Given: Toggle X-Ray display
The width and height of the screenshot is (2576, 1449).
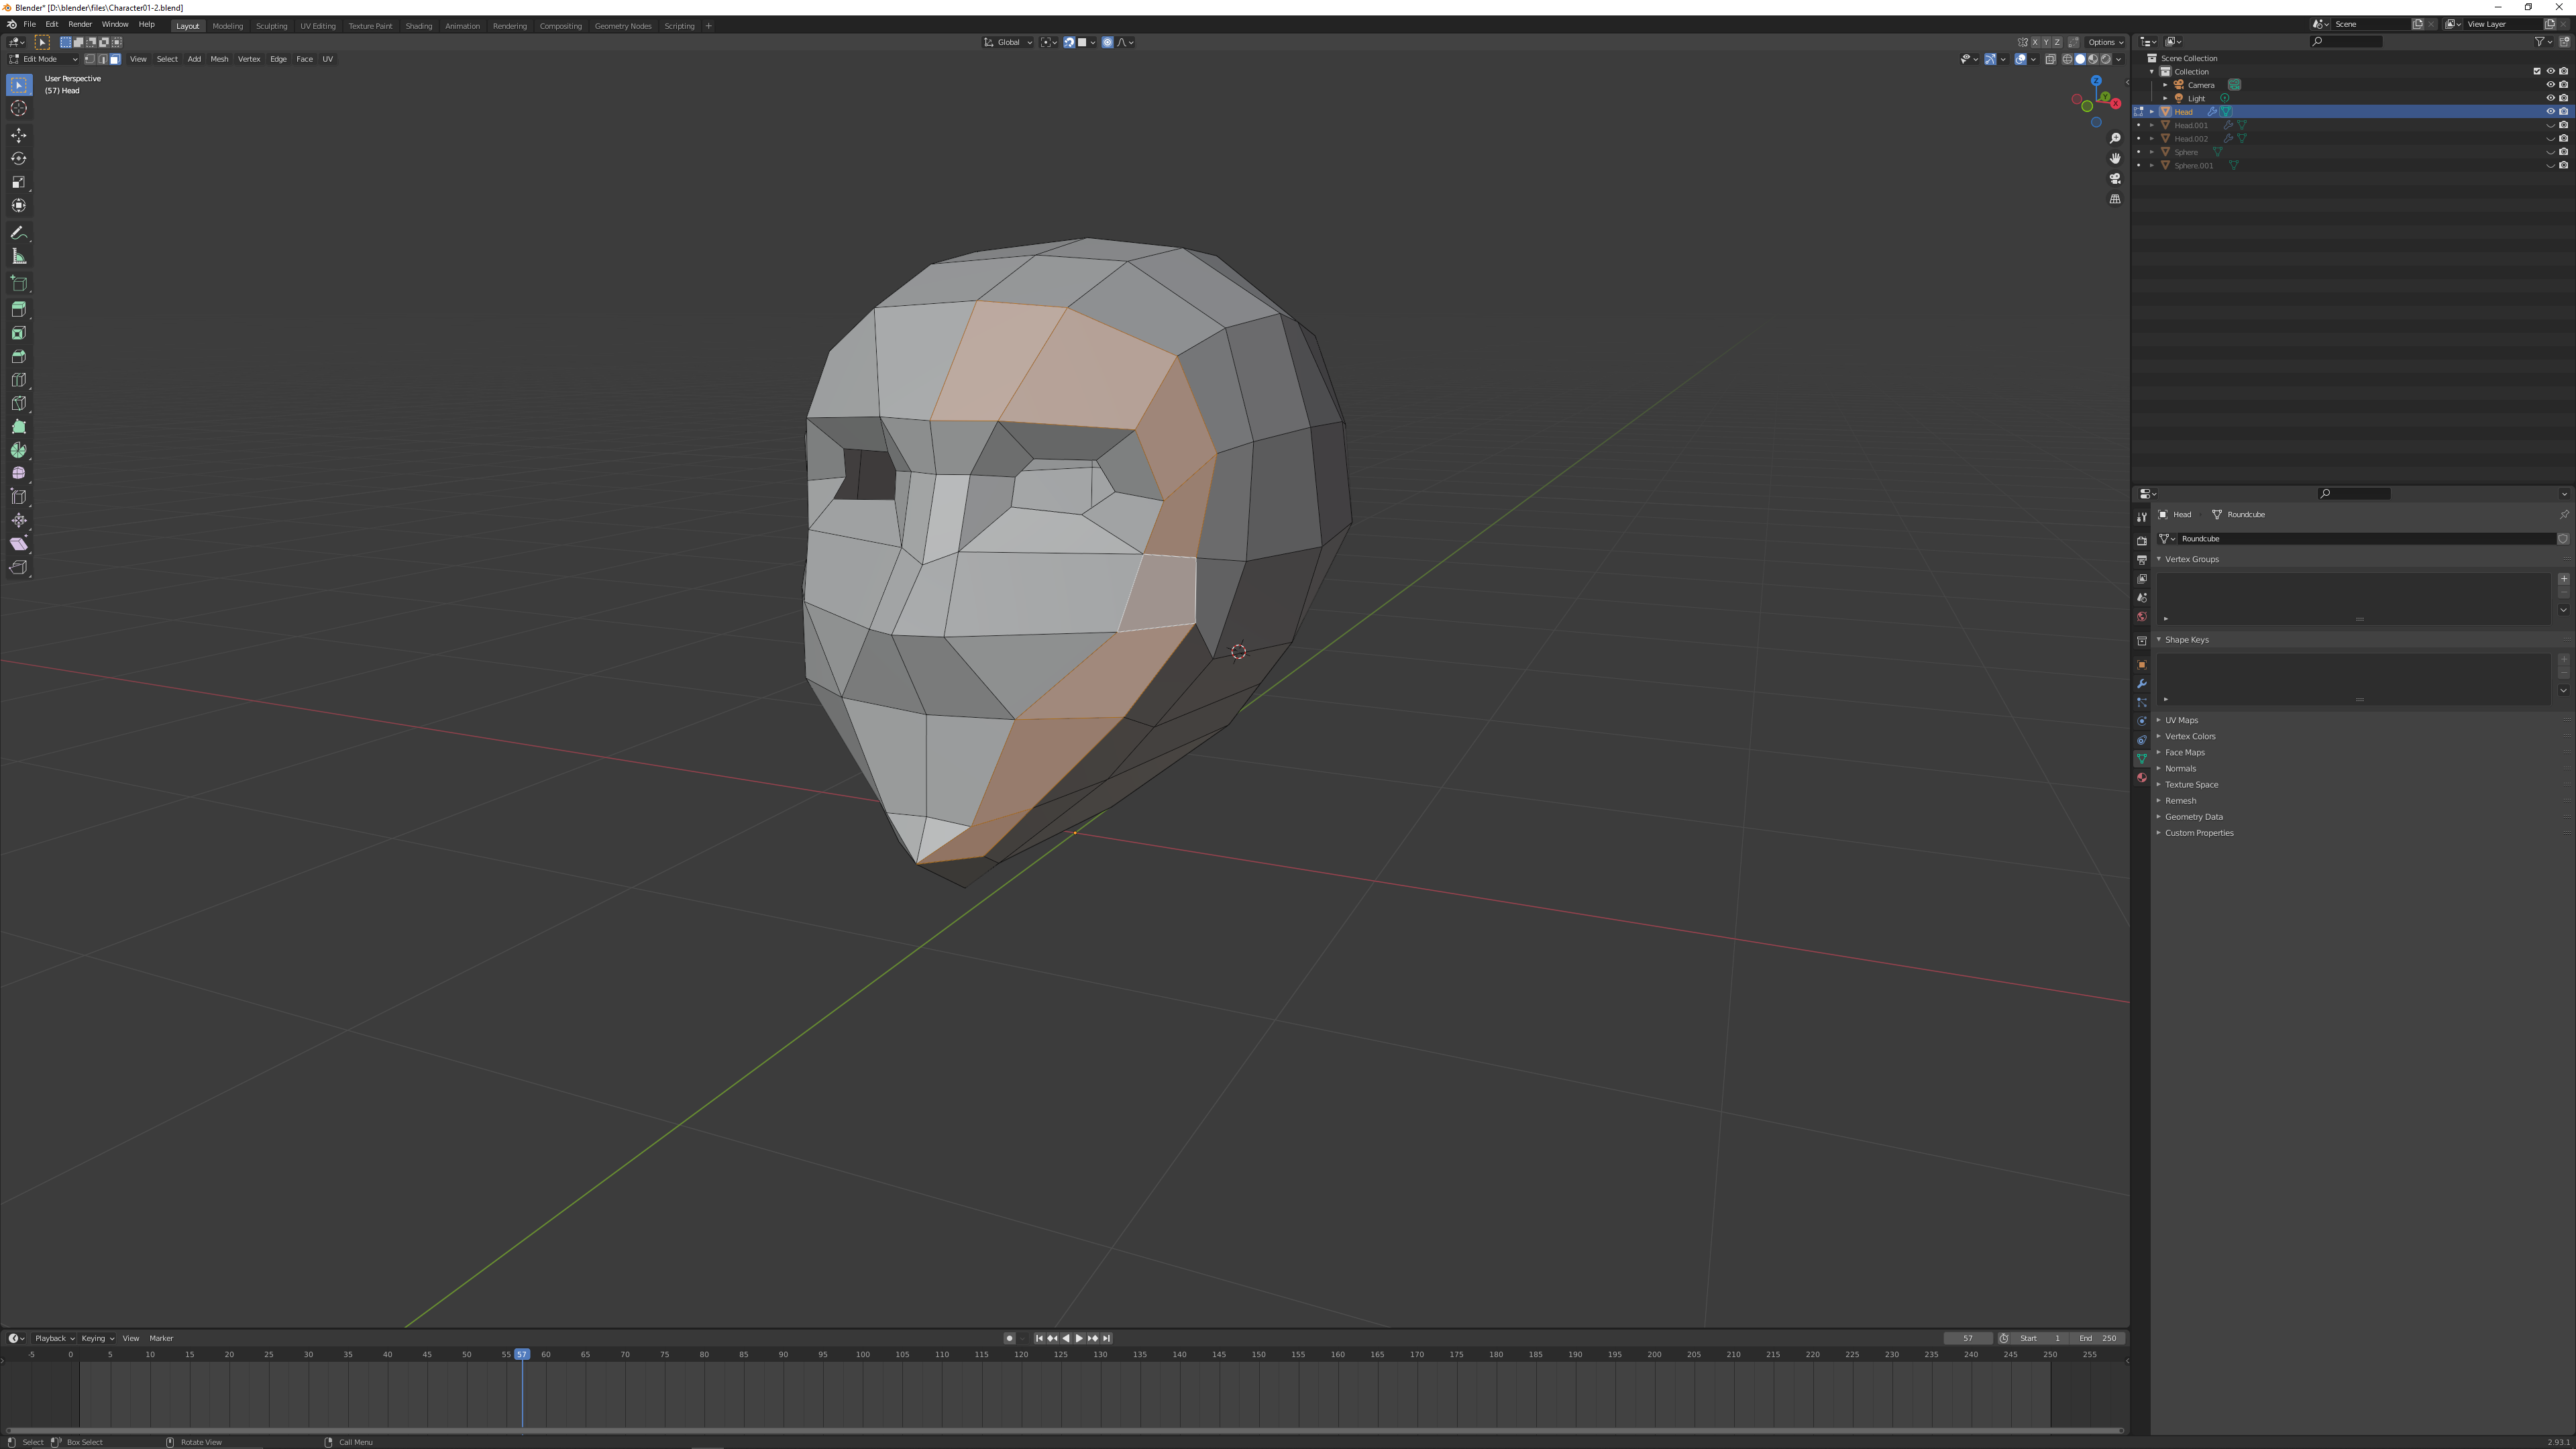Looking at the screenshot, I should pyautogui.click(x=2050, y=59).
